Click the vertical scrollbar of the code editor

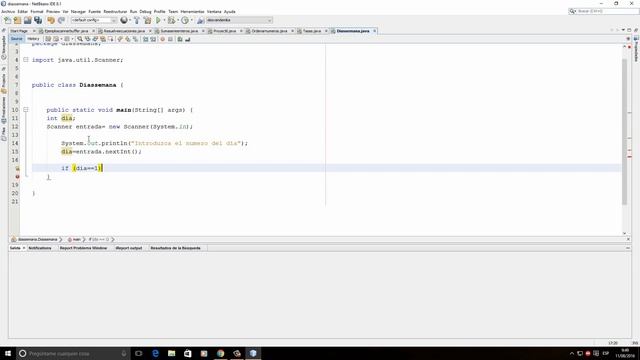click(624, 131)
